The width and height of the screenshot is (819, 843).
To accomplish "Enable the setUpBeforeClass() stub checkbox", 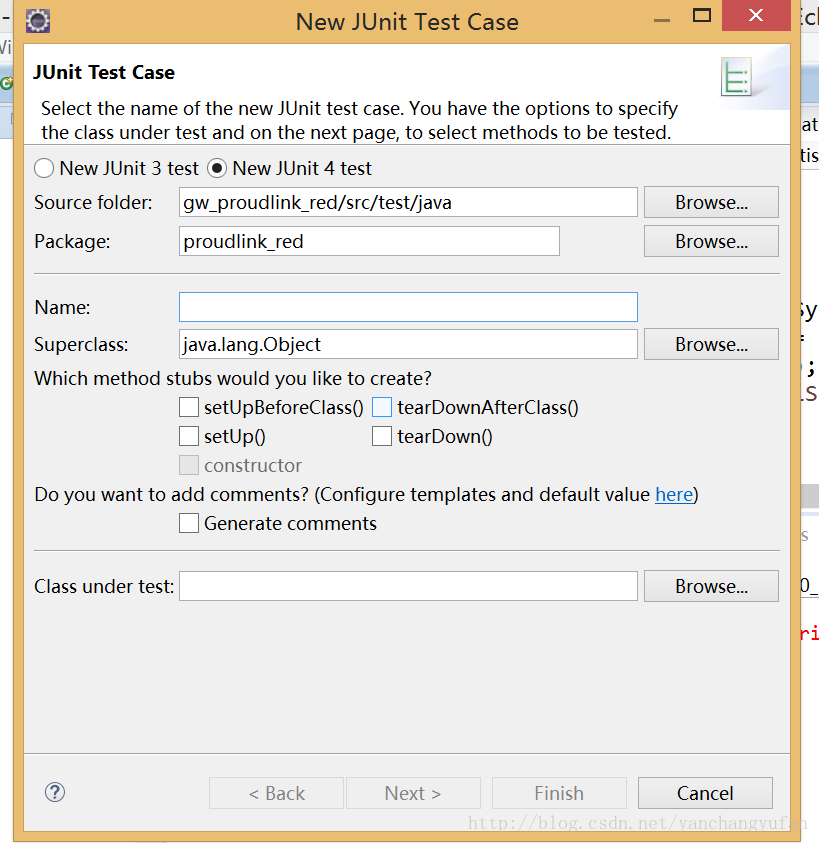I will click(189, 407).
